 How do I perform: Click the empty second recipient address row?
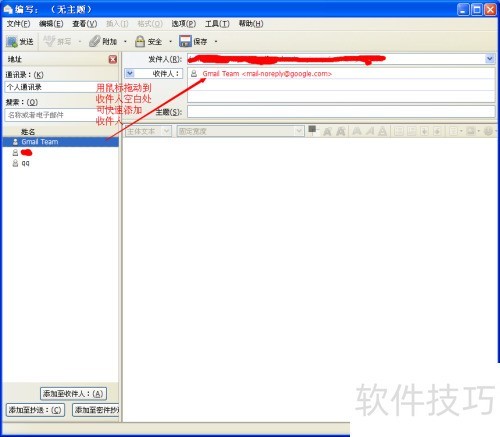(x=341, y=85)
